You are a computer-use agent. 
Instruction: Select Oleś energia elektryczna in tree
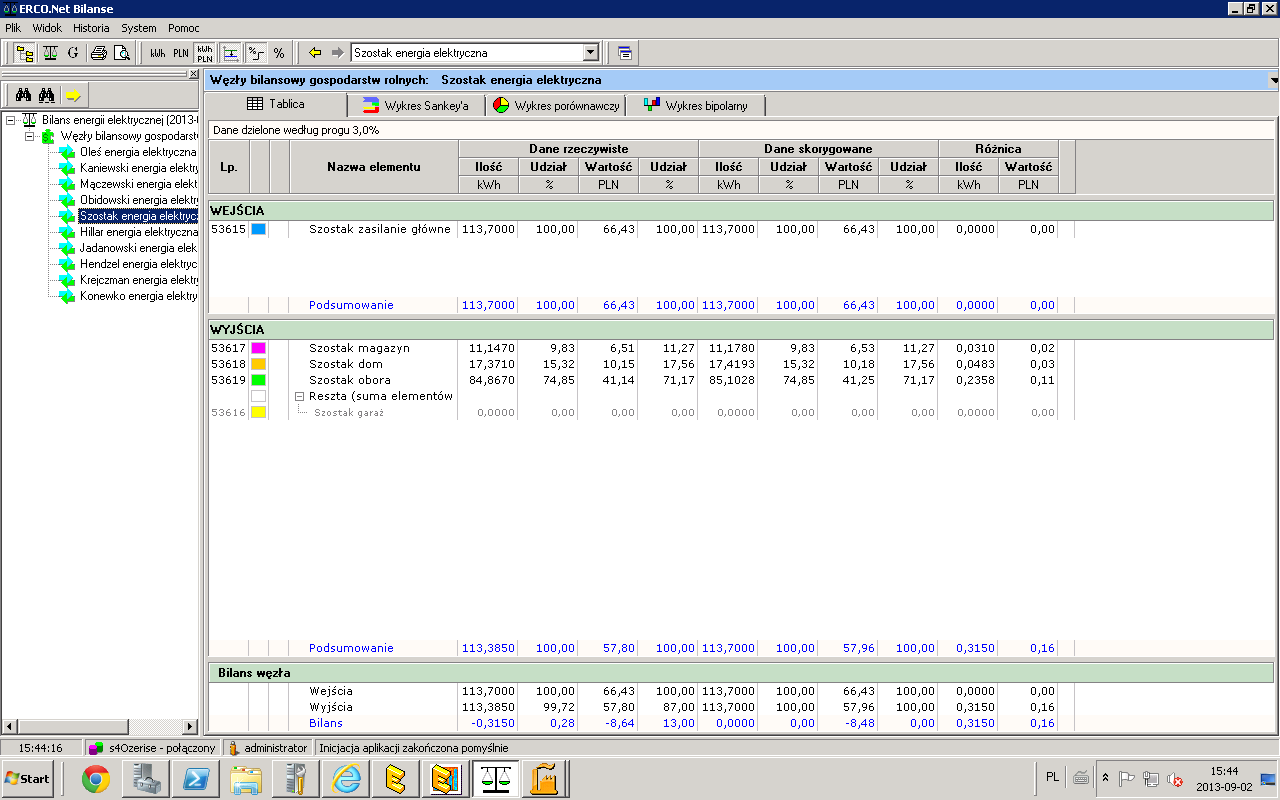(138, 152)
